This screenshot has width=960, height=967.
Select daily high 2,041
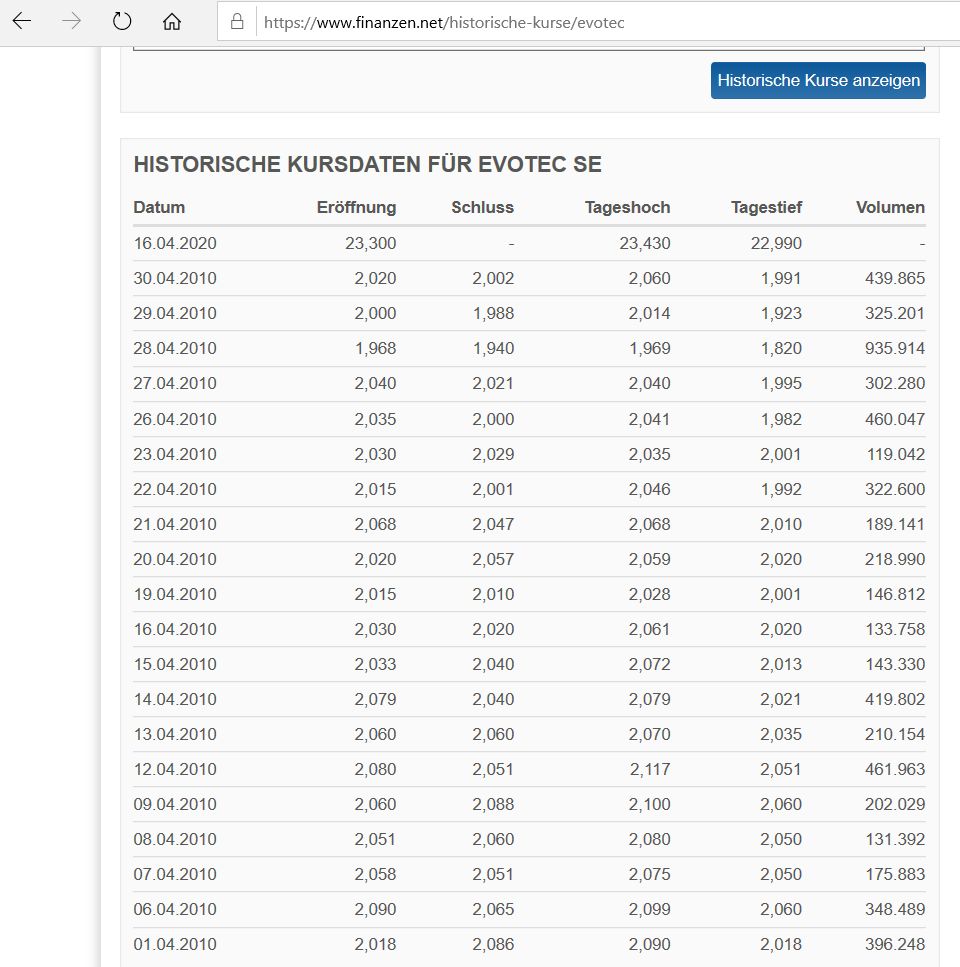coord(649,419)
